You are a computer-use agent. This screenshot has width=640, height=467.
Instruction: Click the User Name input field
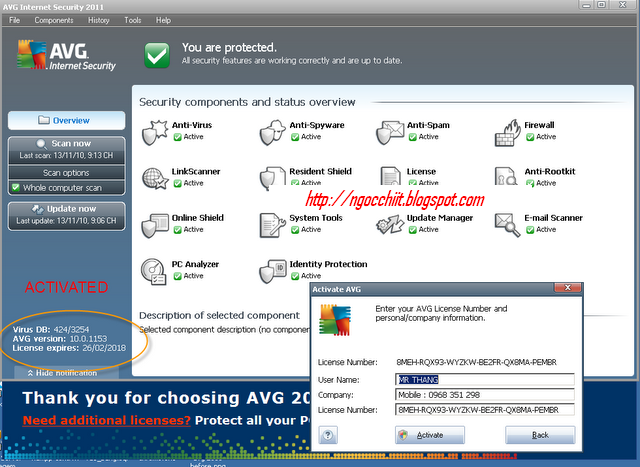[484, 380]
